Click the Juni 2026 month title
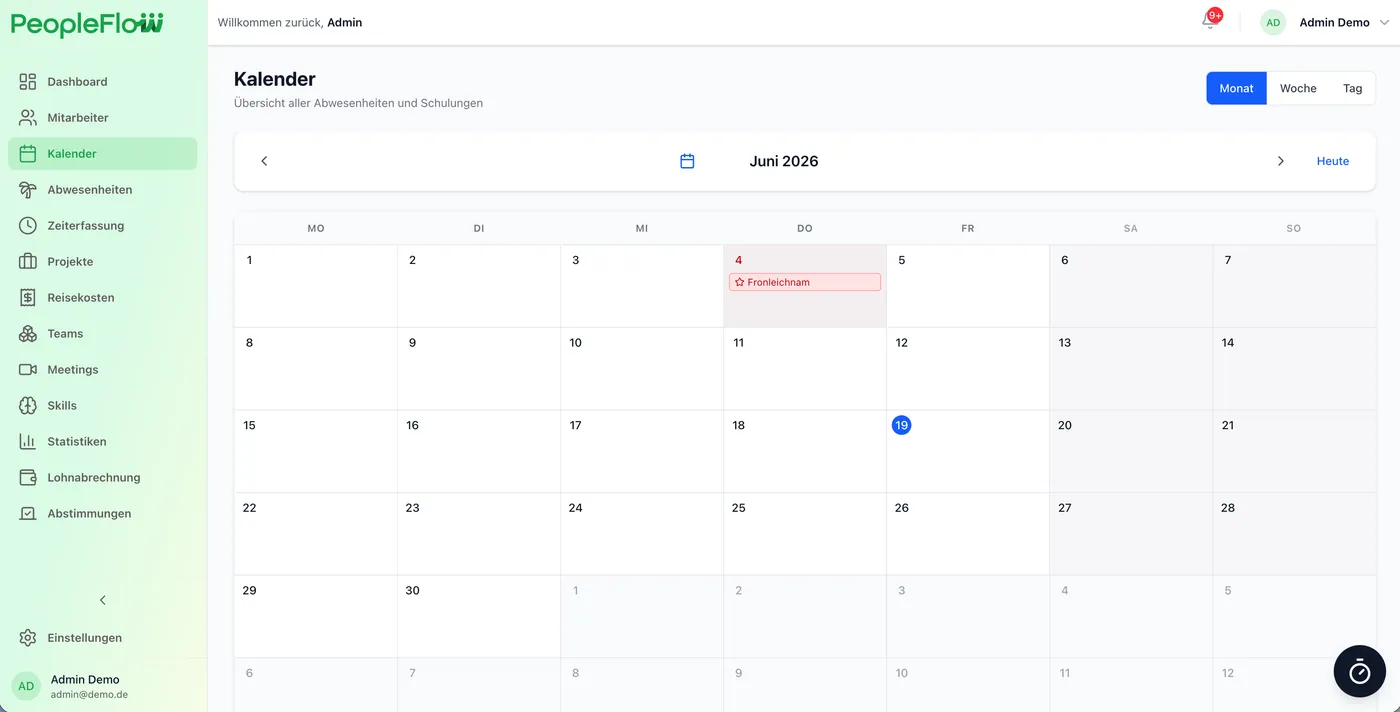This screenshot has width=1400, height=712. click(x=784, y=161)
